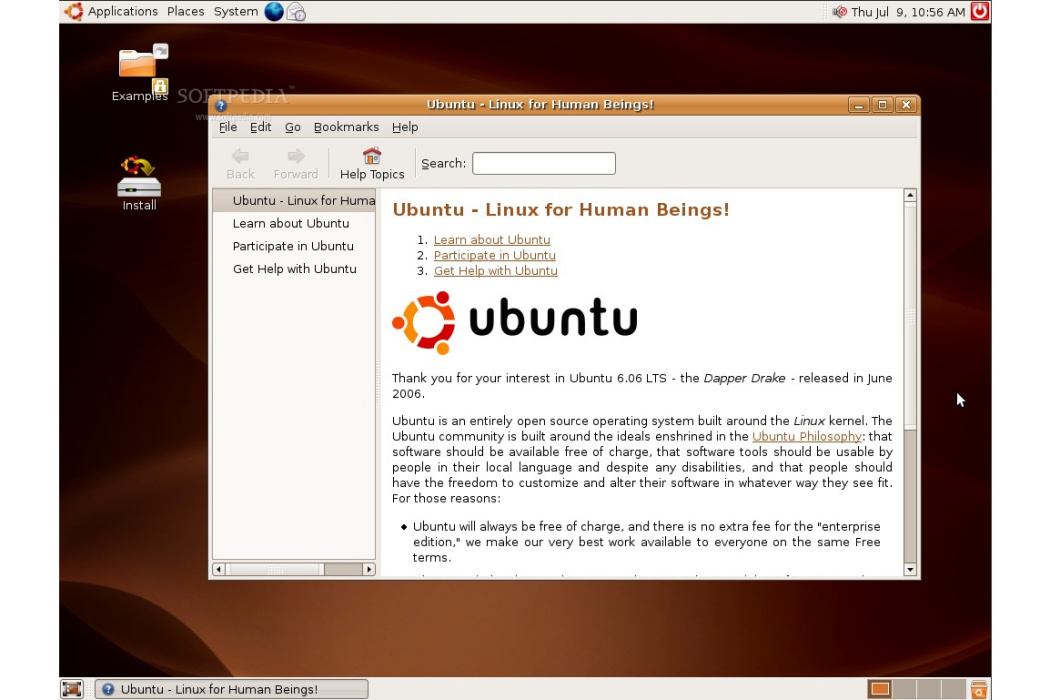Screen dimensions: 1050x700
Task: Click the sidebar scroll left arrow
Action: click(x=218, y=569)
